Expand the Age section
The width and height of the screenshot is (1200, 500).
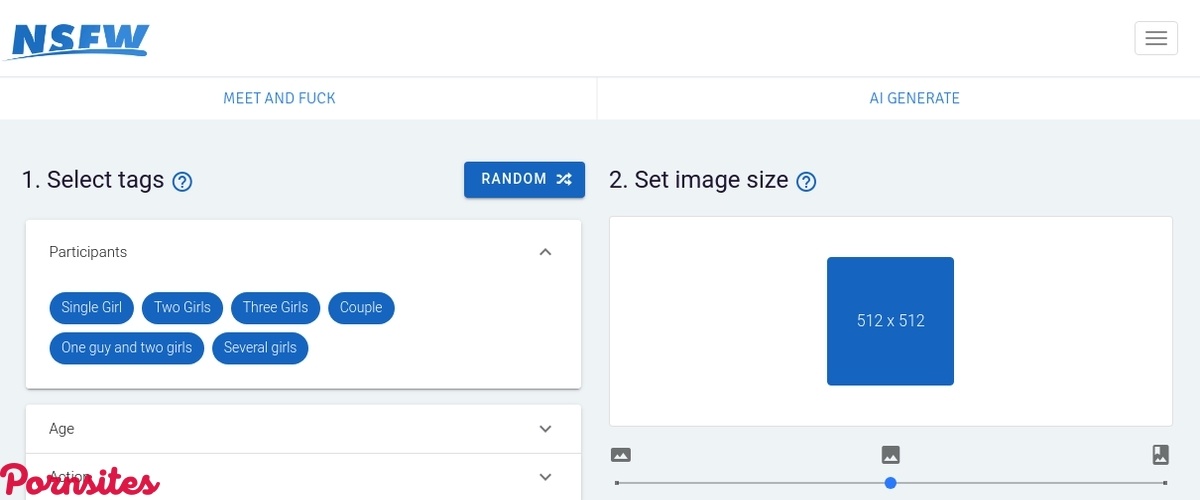tap(545, 429)
